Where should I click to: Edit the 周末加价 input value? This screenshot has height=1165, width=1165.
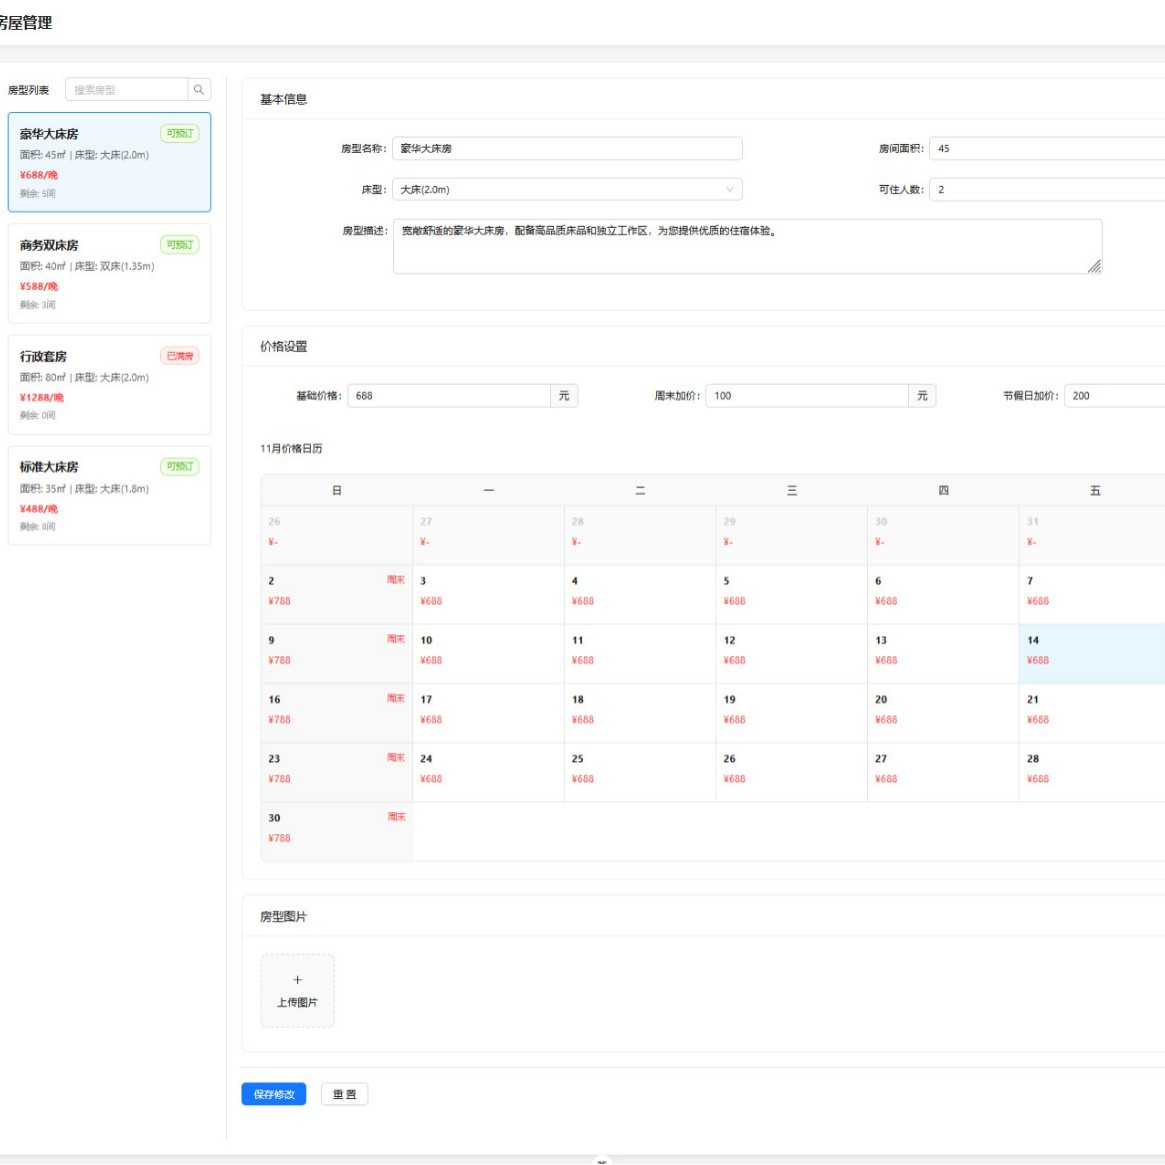tap(807, 396)
